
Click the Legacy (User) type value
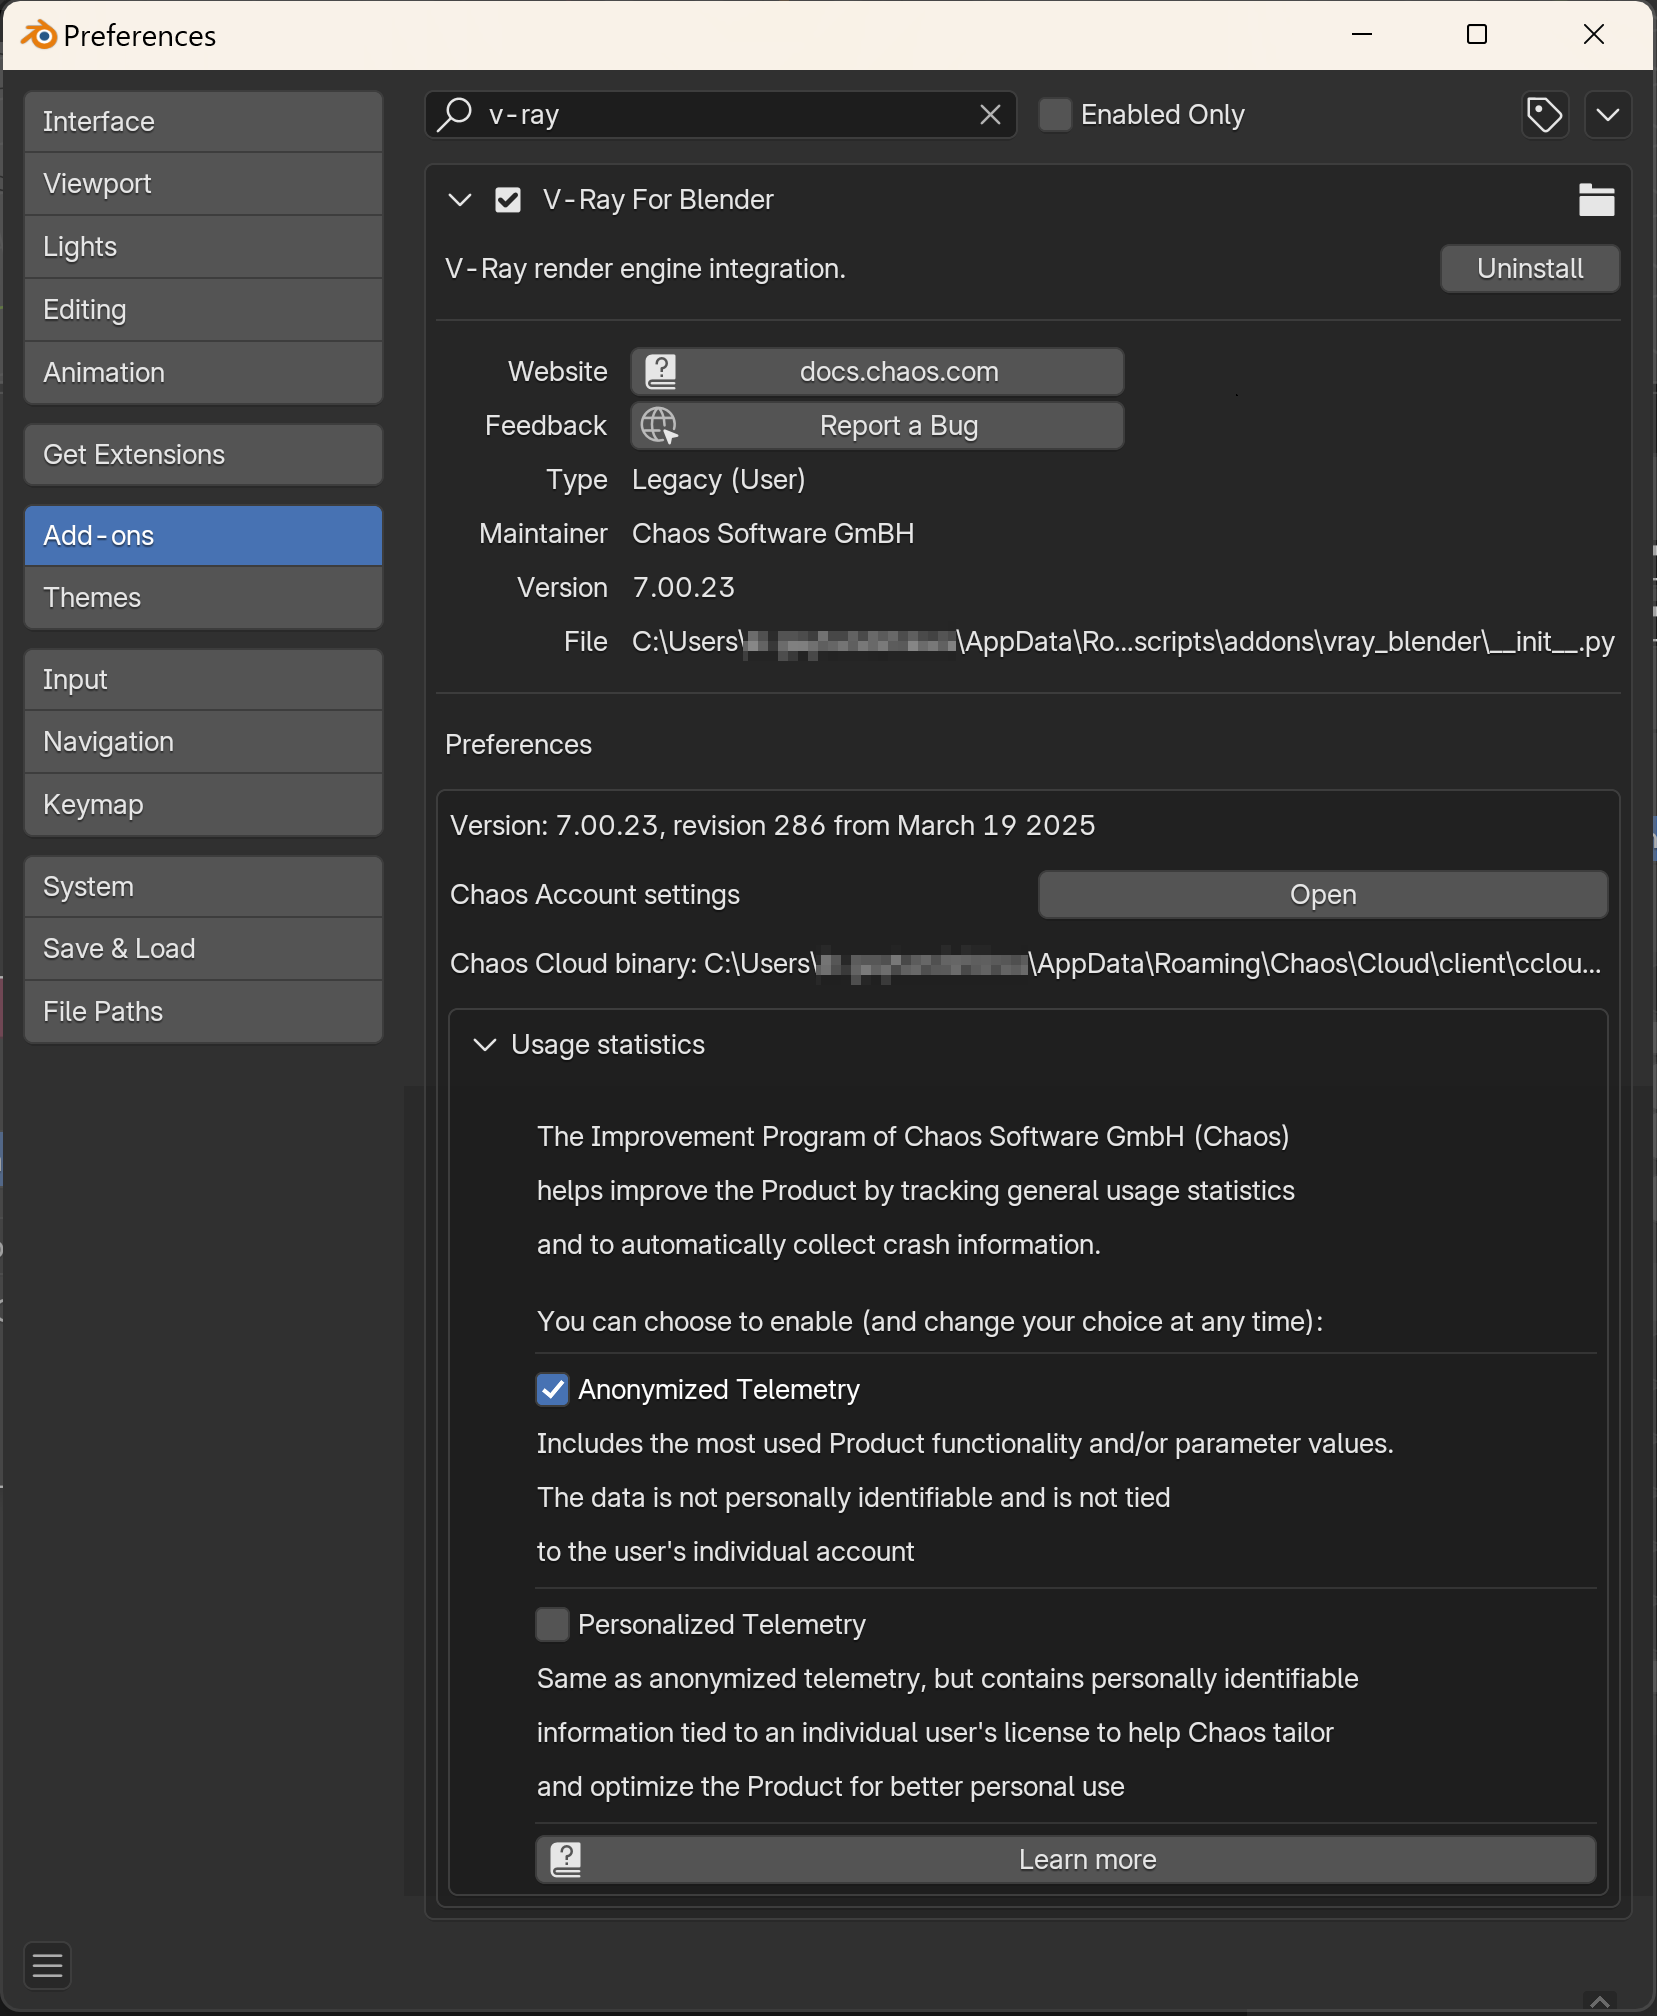(x=718, y=480)
